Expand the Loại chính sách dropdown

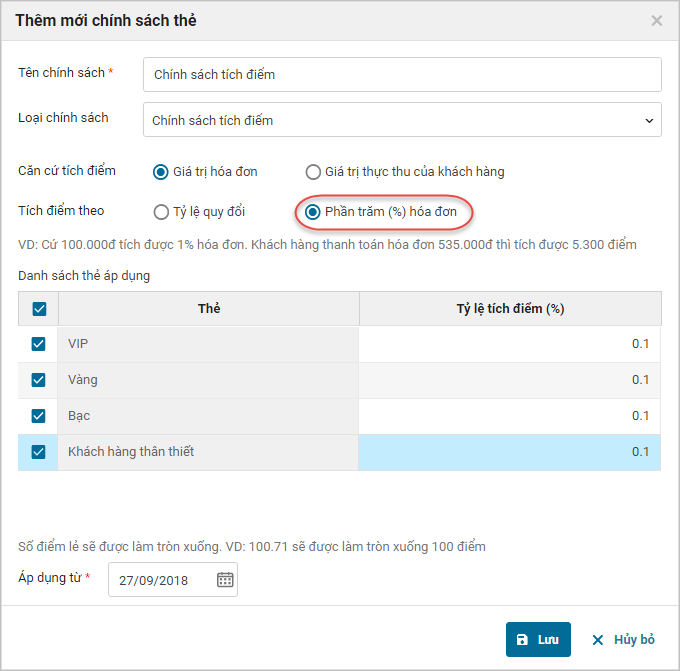[x=402, y=120]
